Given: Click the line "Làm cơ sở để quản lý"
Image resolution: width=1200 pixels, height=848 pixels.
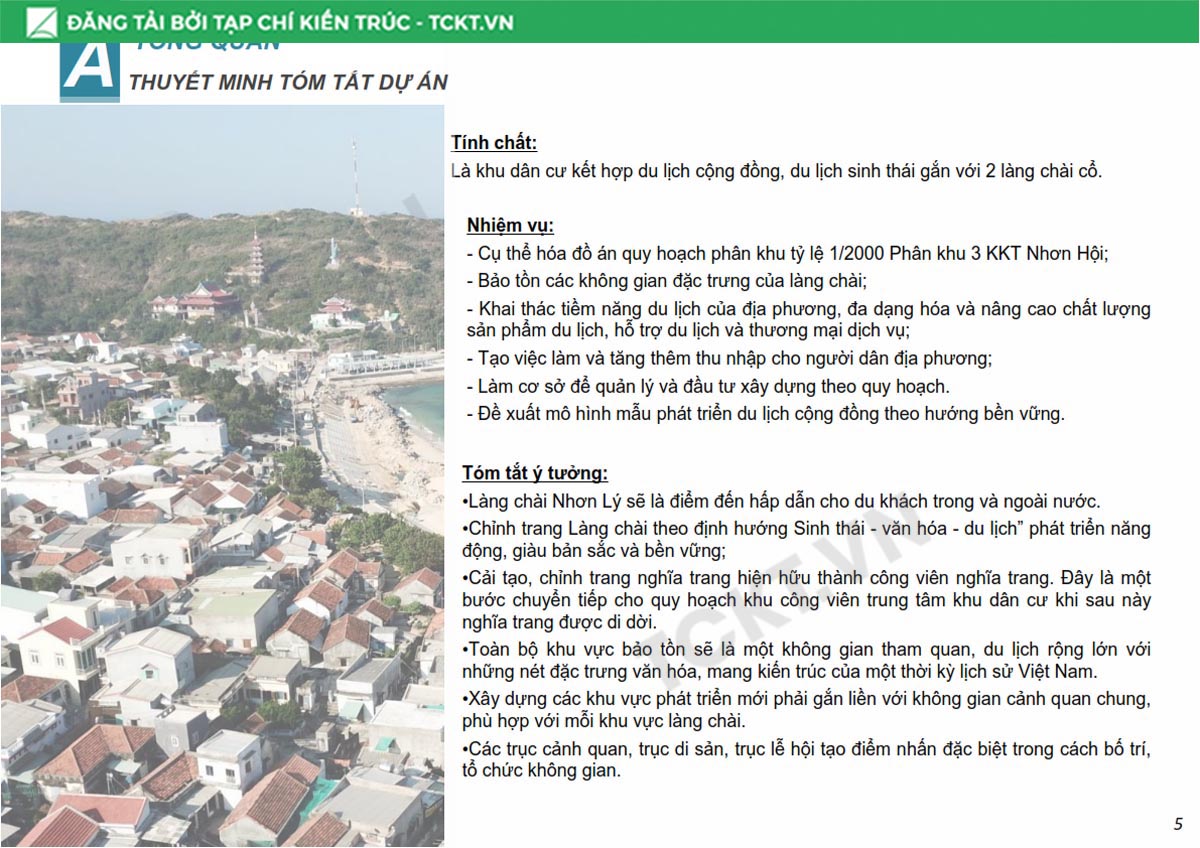Looking at the screenshot, I should [x=708, y=386].
